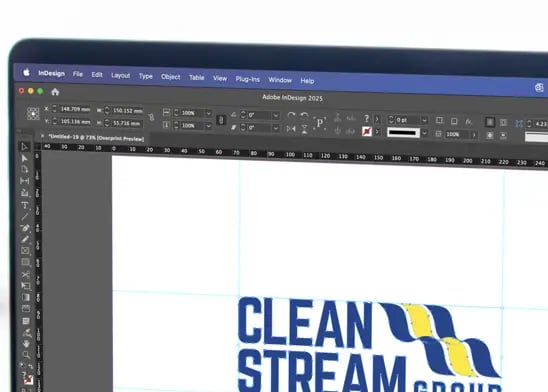The height and width of the screenshot is (392, 548).
Task: Open the Scale Y Percentage dropdown
Action: tap(208, 126)
